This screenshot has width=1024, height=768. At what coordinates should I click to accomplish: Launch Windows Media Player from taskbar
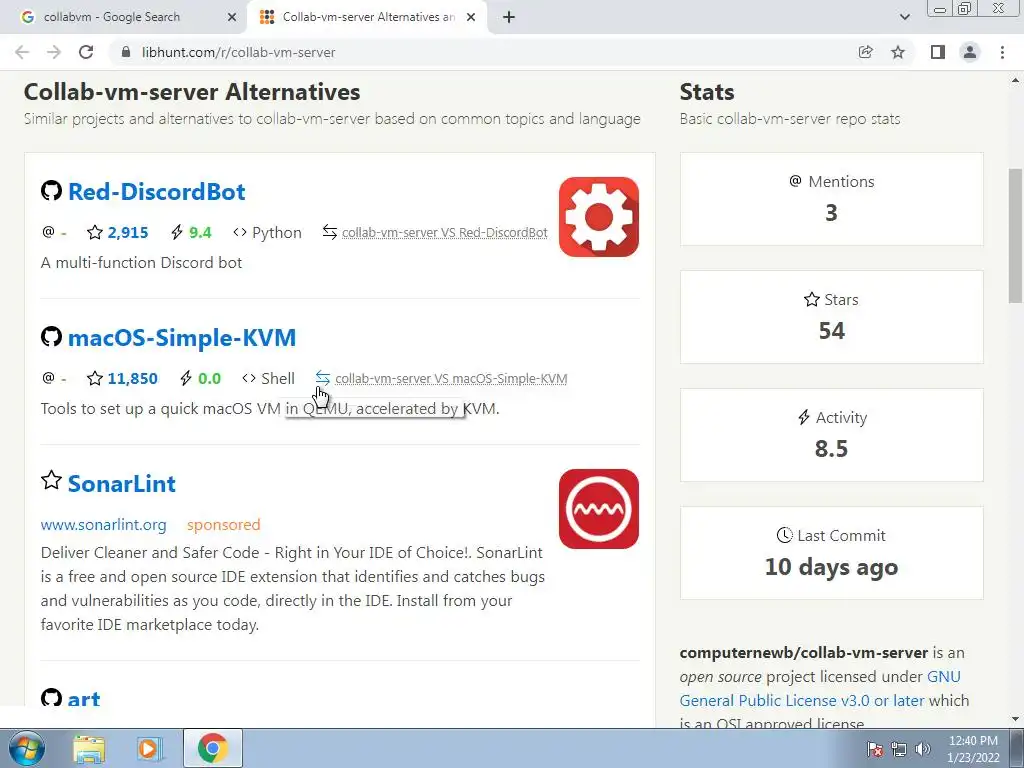click(148, 748)
